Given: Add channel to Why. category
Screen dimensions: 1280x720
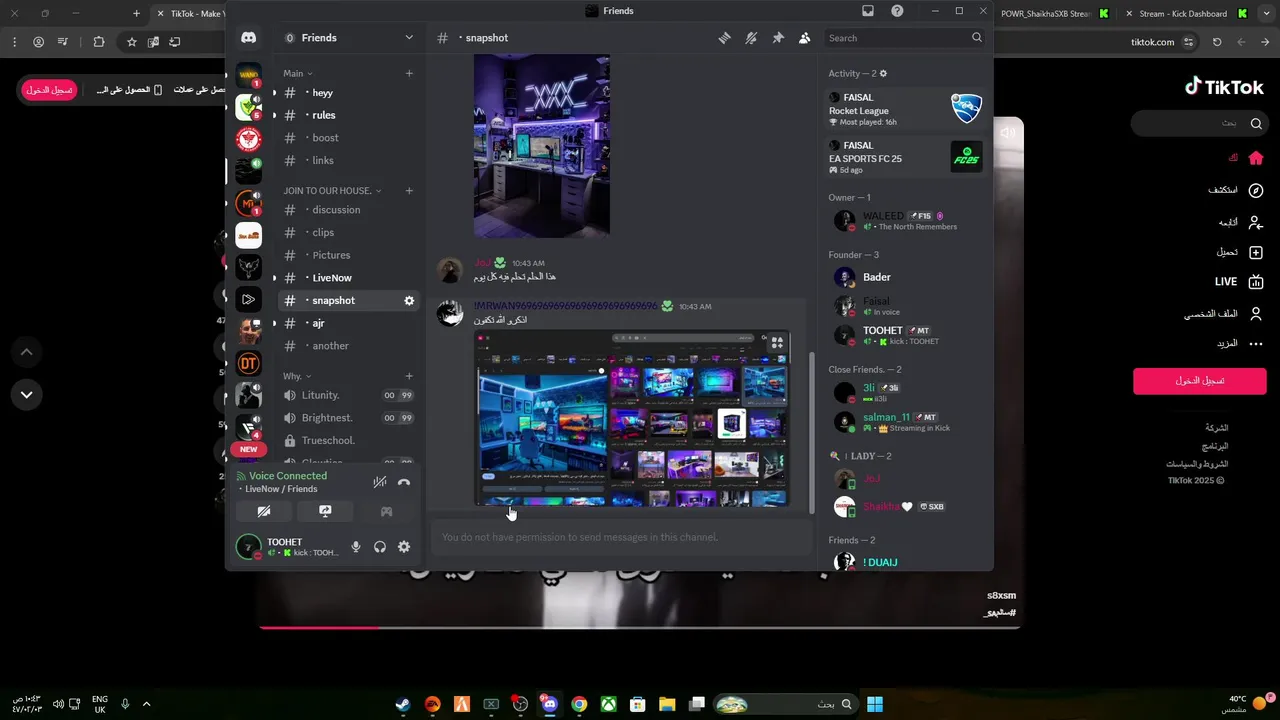Looking at the screenshot, I should point(409,376).
